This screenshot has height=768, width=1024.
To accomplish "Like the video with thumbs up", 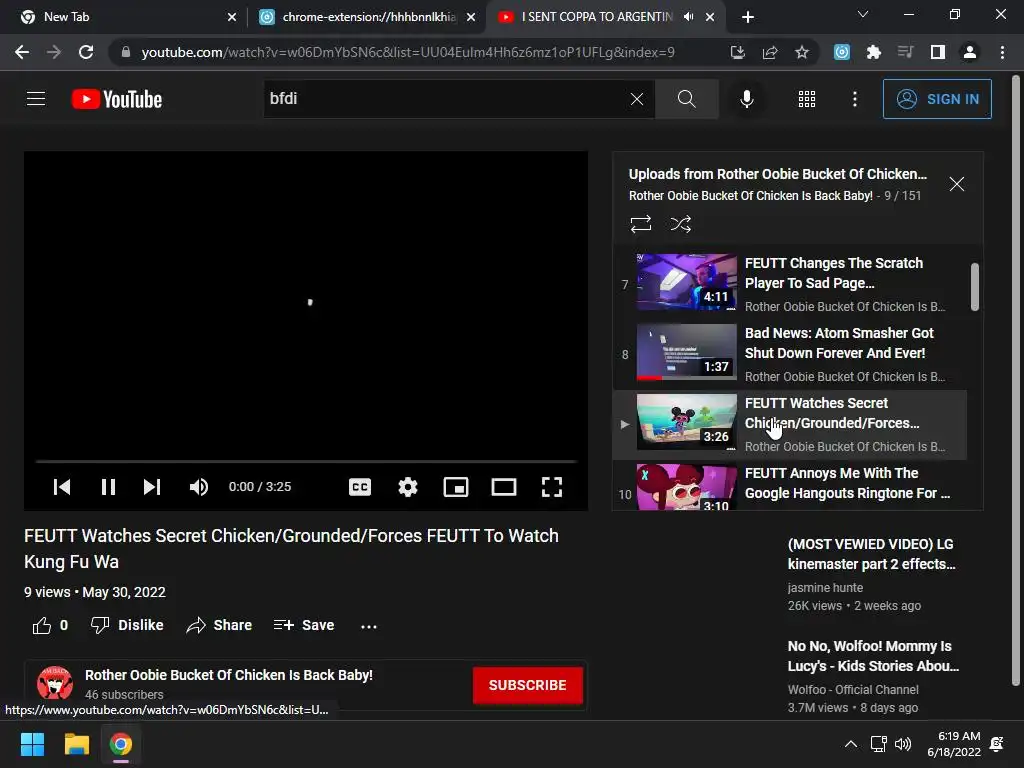I will click(x=50, y=625).
